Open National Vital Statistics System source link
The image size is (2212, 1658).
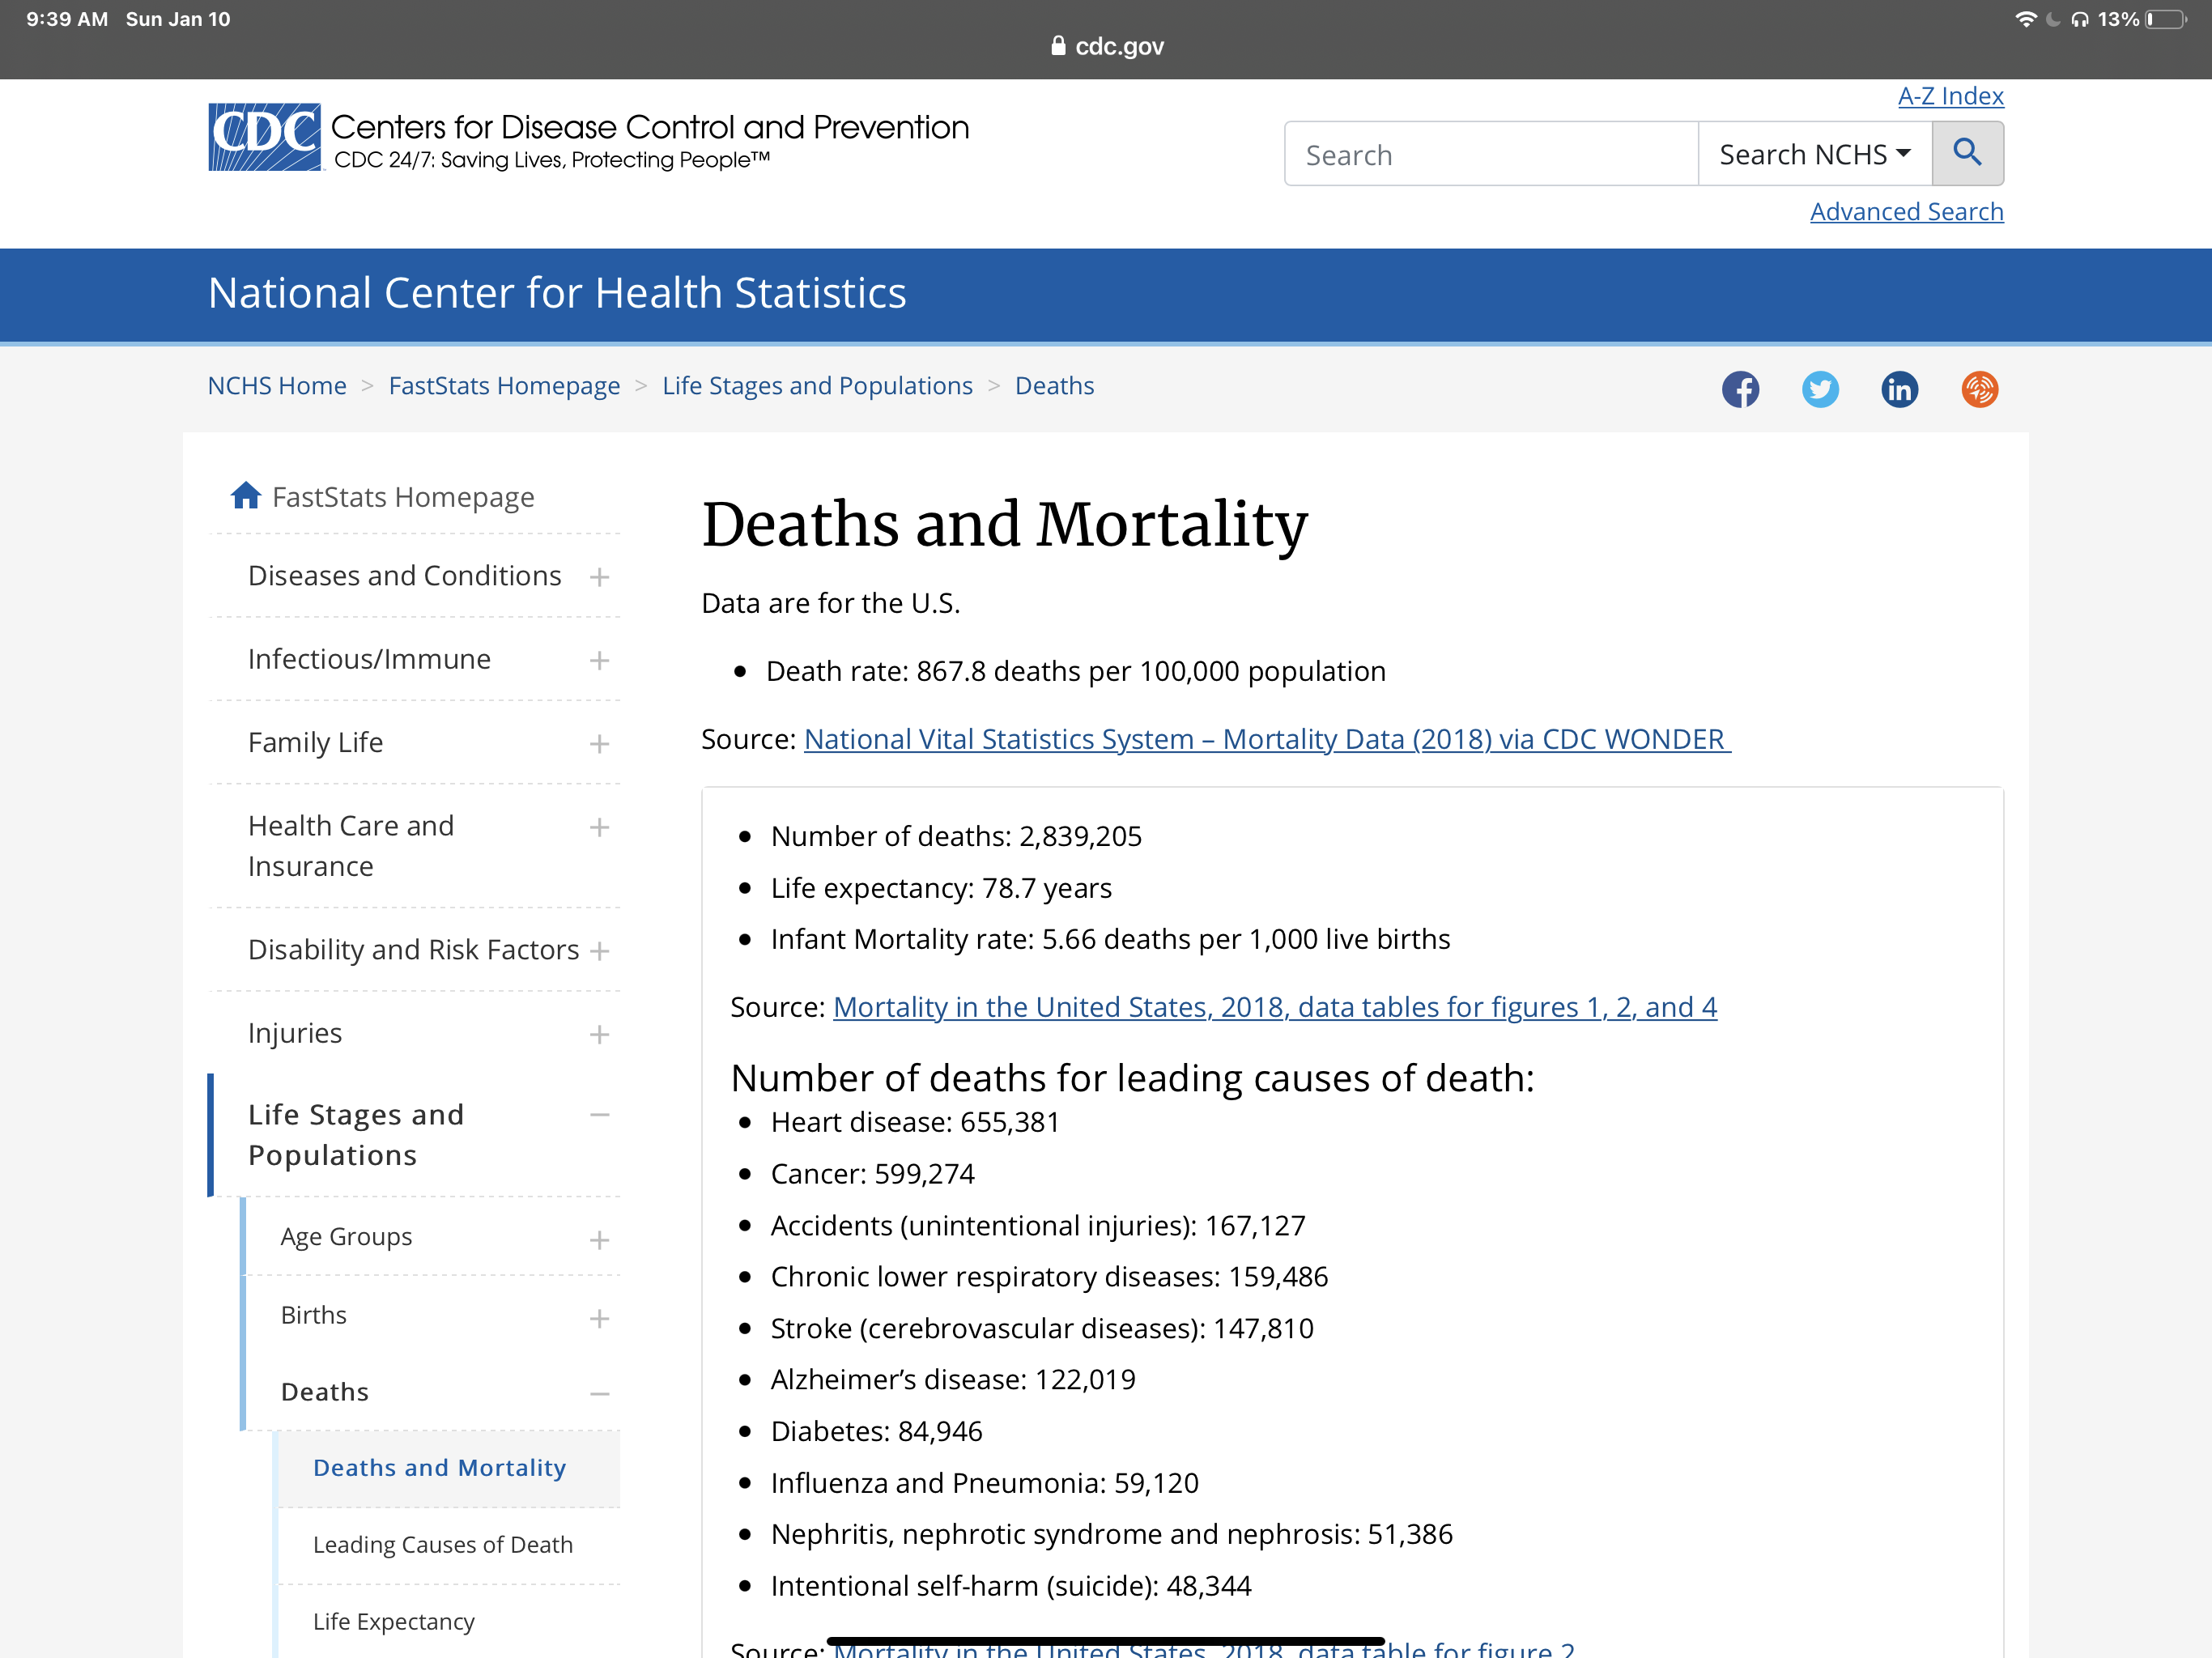coord(1267,739)
